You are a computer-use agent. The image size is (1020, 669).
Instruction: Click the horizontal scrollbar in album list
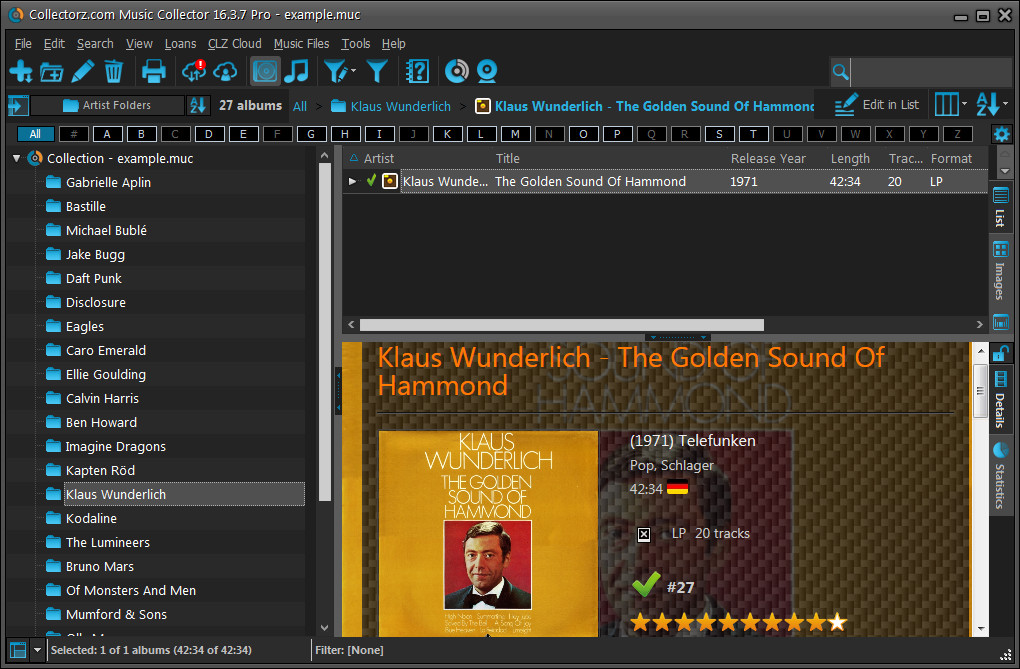561,324
